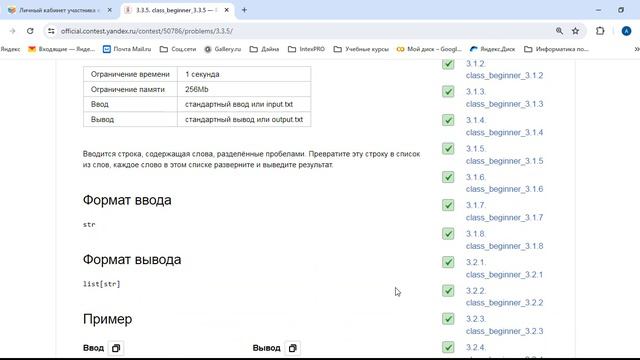Click стандартный ввод или input.txt cell
Viewport: 640px width, 360px height.
pyautogui.click(x=244, y=104)
